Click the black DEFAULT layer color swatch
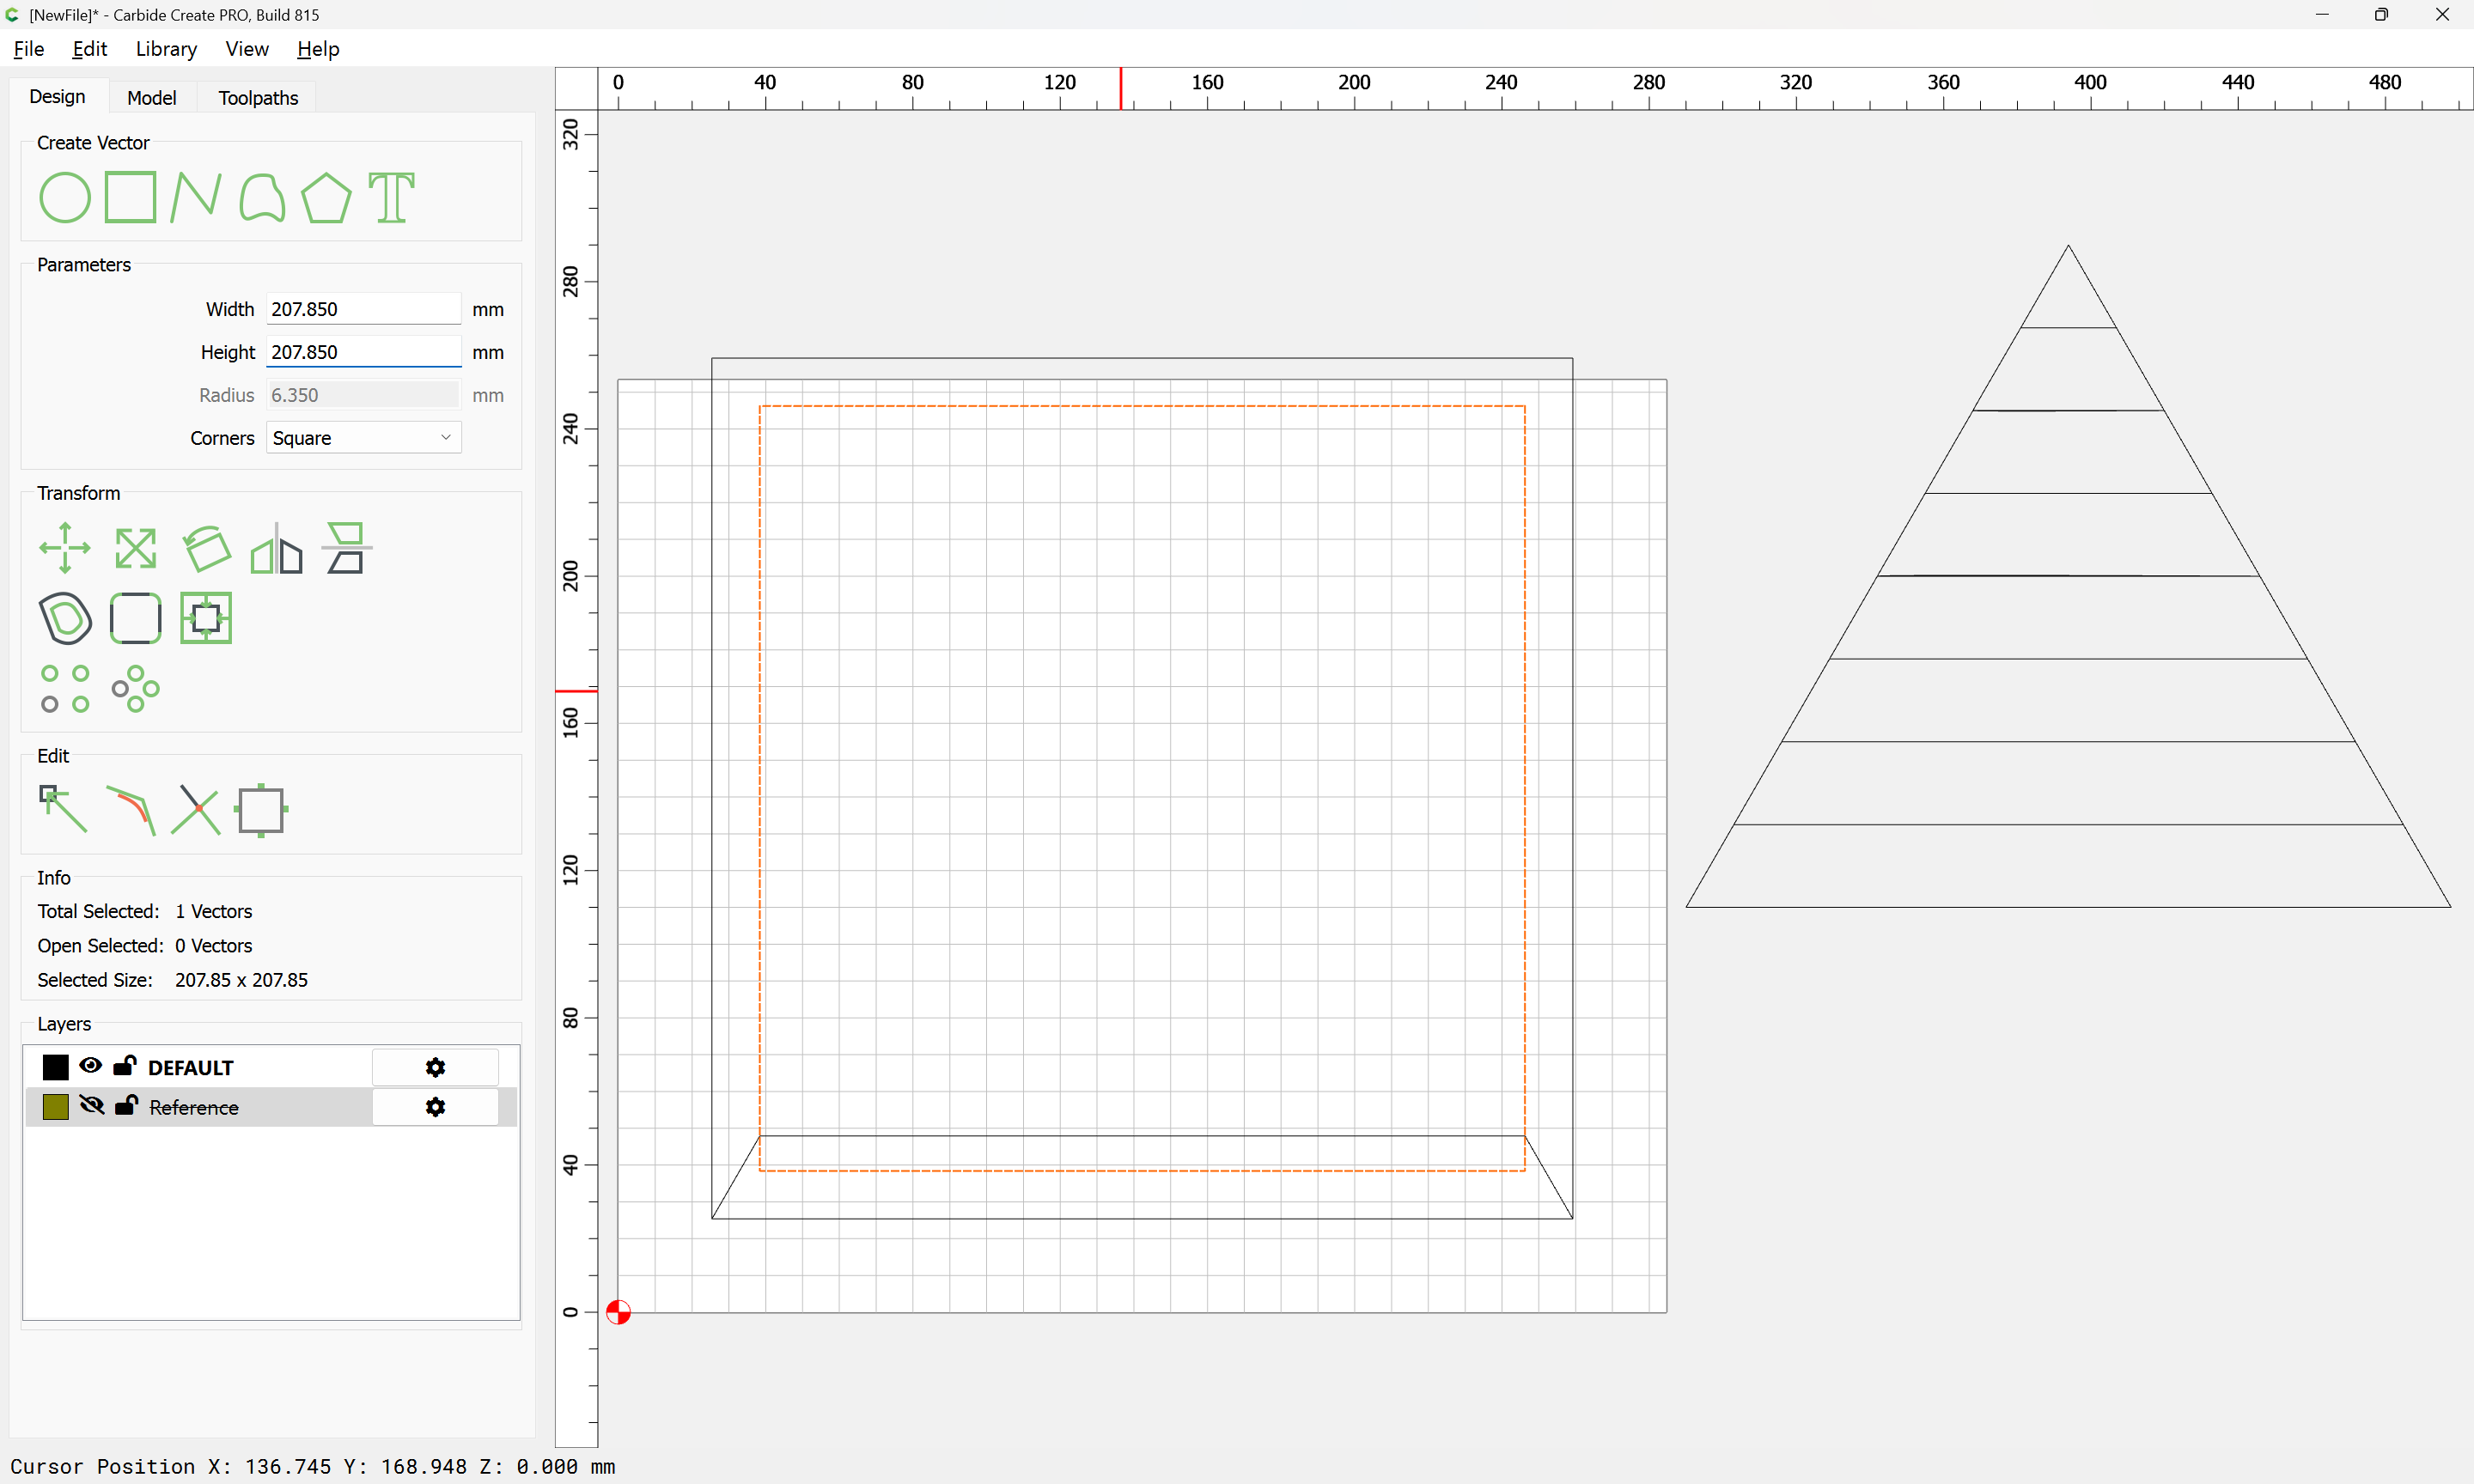The width and height of the screenshot is (2474, 1484). tap(56, 1067)
